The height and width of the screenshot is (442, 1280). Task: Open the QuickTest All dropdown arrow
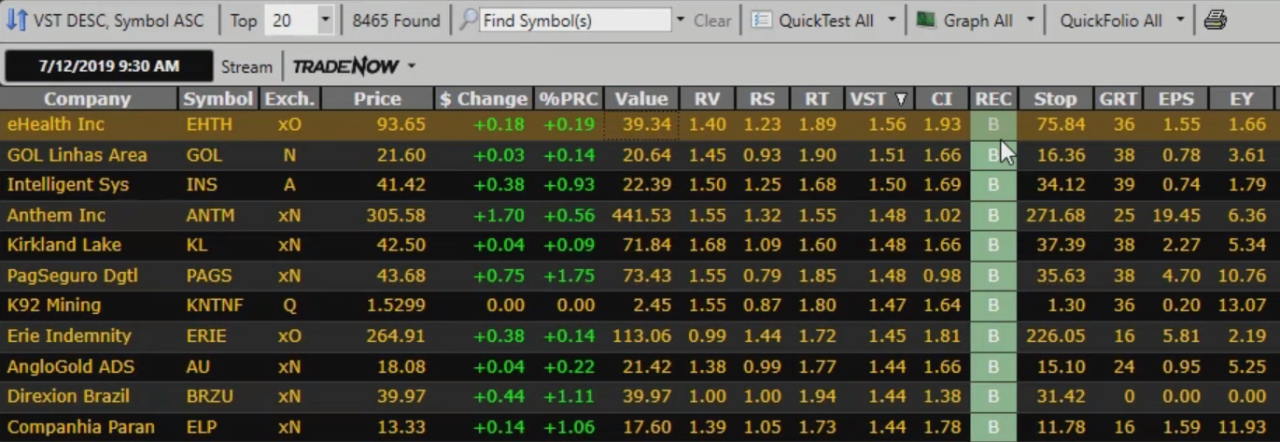coord(891,20)
